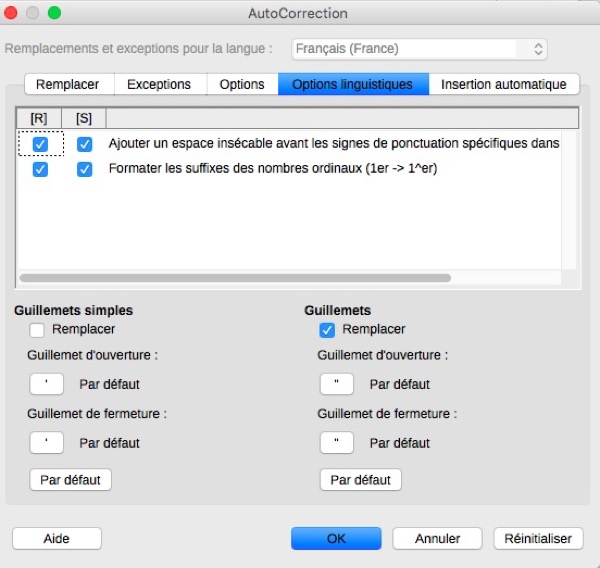This screenshot has width=600, height=568.
Task: Select the Options tab
Action: click(x=242, y=85)
